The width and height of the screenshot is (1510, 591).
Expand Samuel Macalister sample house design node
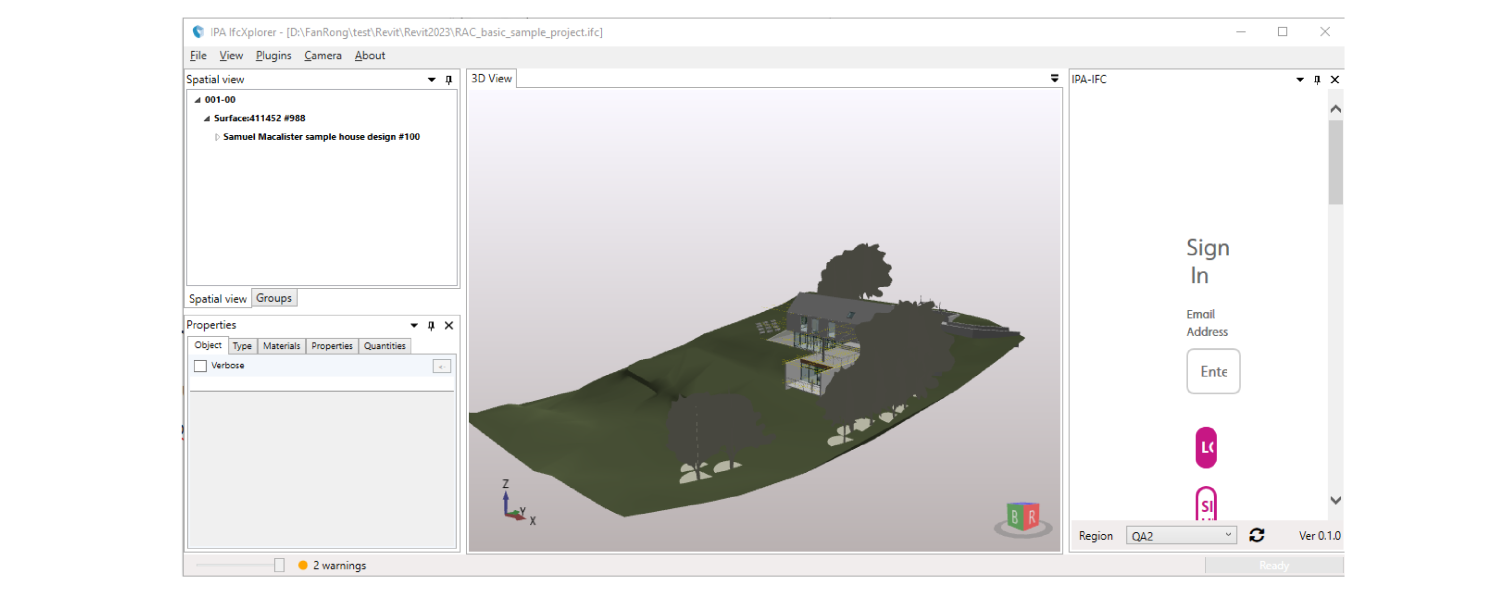pos(217,137)
